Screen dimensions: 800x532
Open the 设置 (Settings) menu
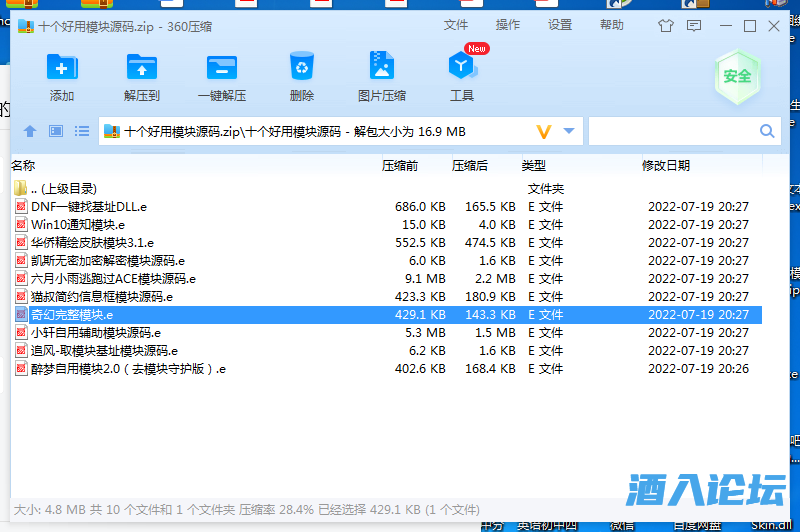560,25
